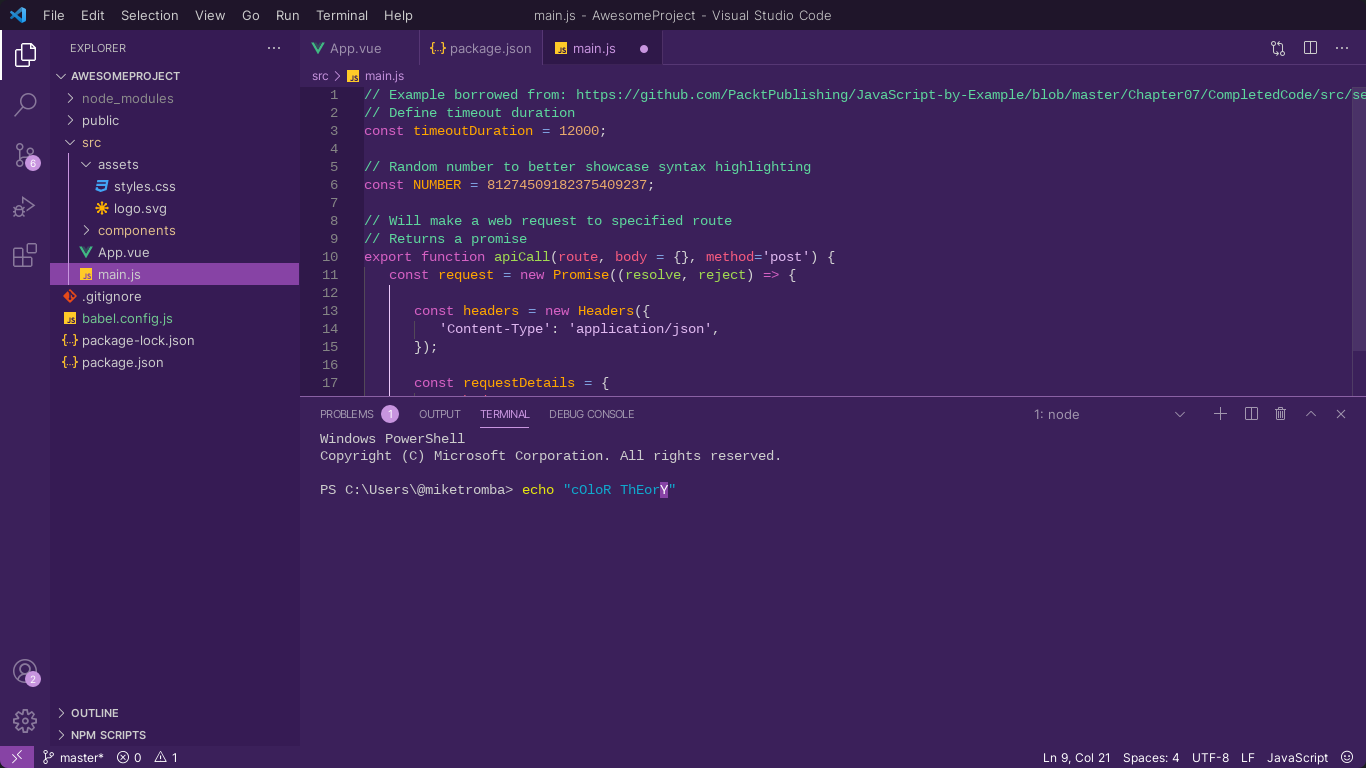Open the View menu
Screen dimensions: 1366x768
coord(210,15)
